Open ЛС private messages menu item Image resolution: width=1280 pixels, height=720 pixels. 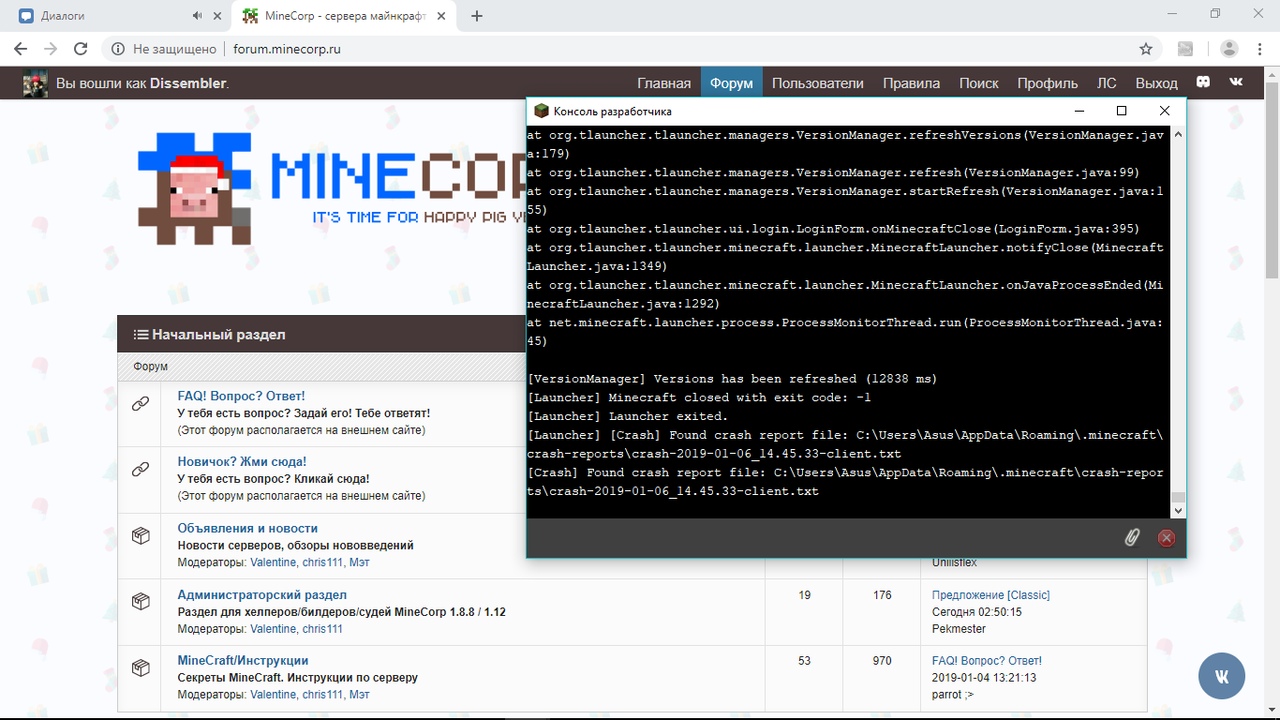(x=1107, y=83)
